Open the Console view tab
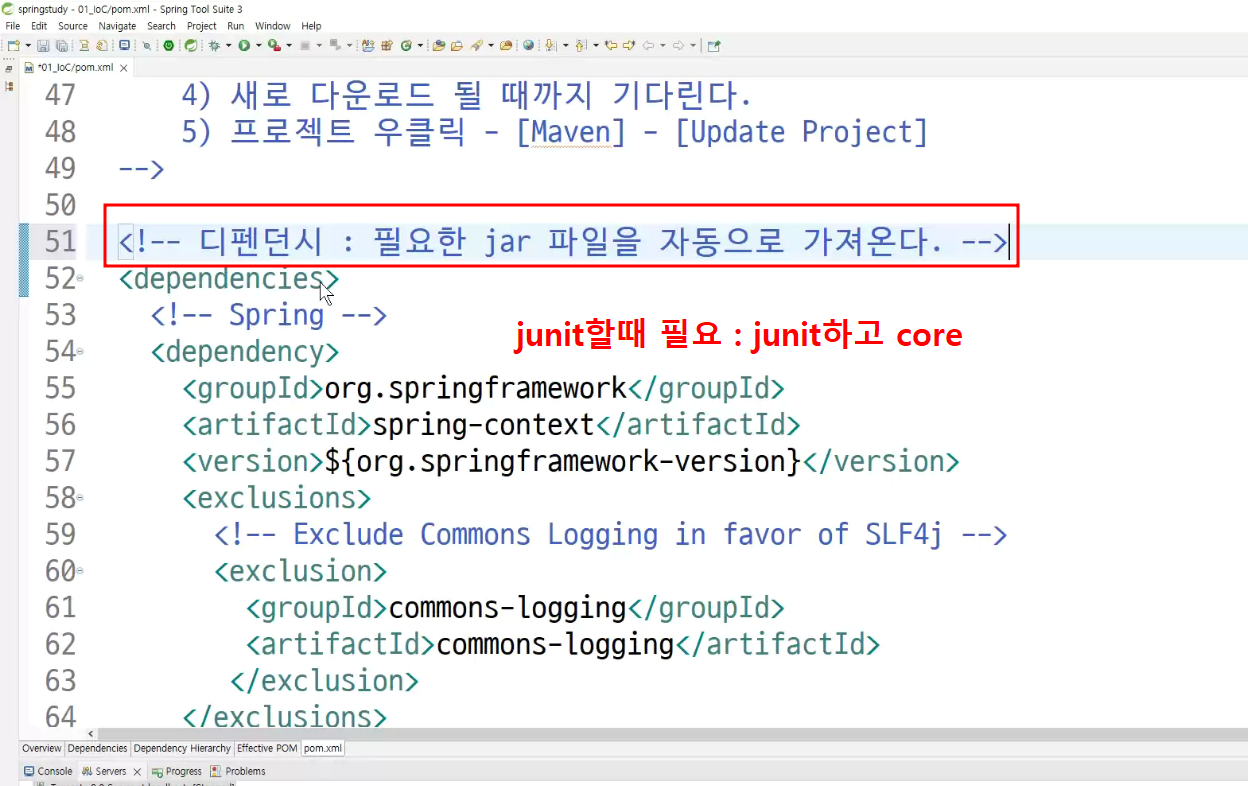1248x786 pixels. point(48,771)
